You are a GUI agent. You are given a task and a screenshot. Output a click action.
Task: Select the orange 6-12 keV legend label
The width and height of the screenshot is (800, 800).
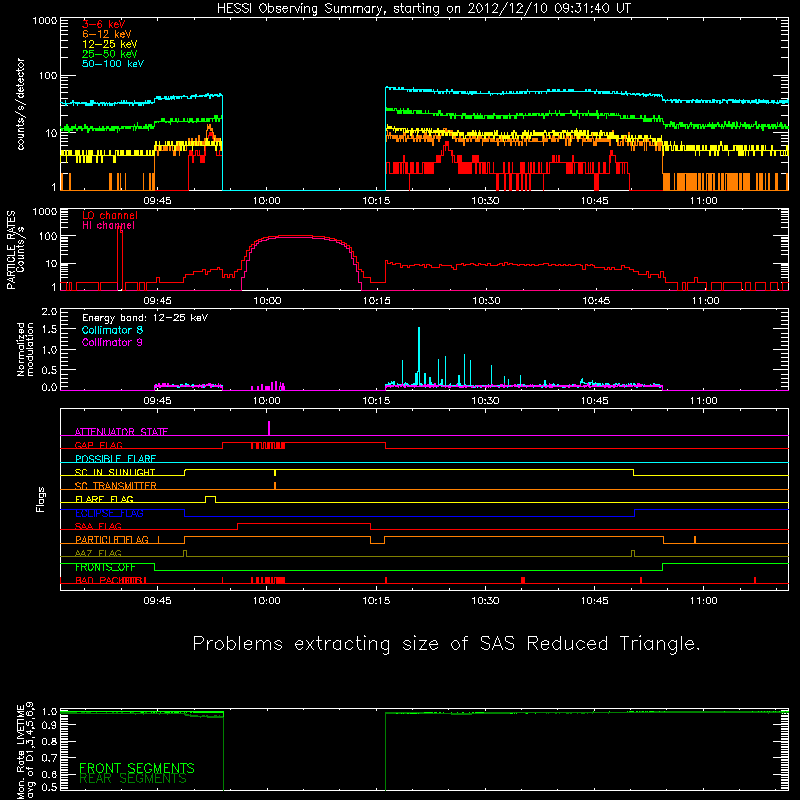coord(107,34)
